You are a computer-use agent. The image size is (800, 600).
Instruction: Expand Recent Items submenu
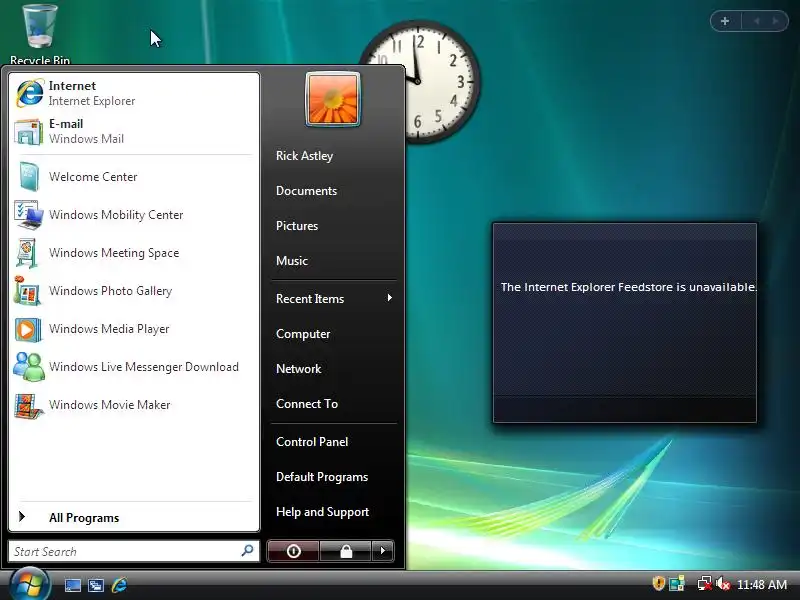point(333,298)
